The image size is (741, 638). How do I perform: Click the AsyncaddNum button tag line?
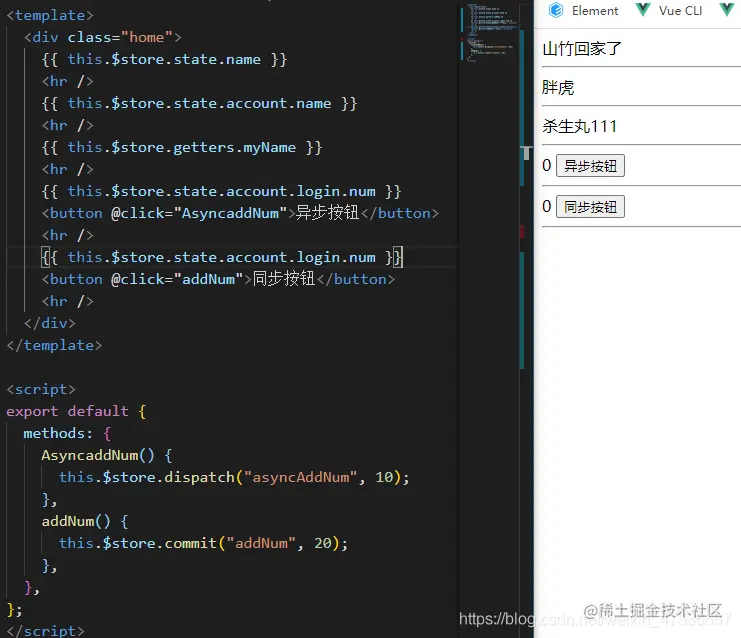pos(240,213)
